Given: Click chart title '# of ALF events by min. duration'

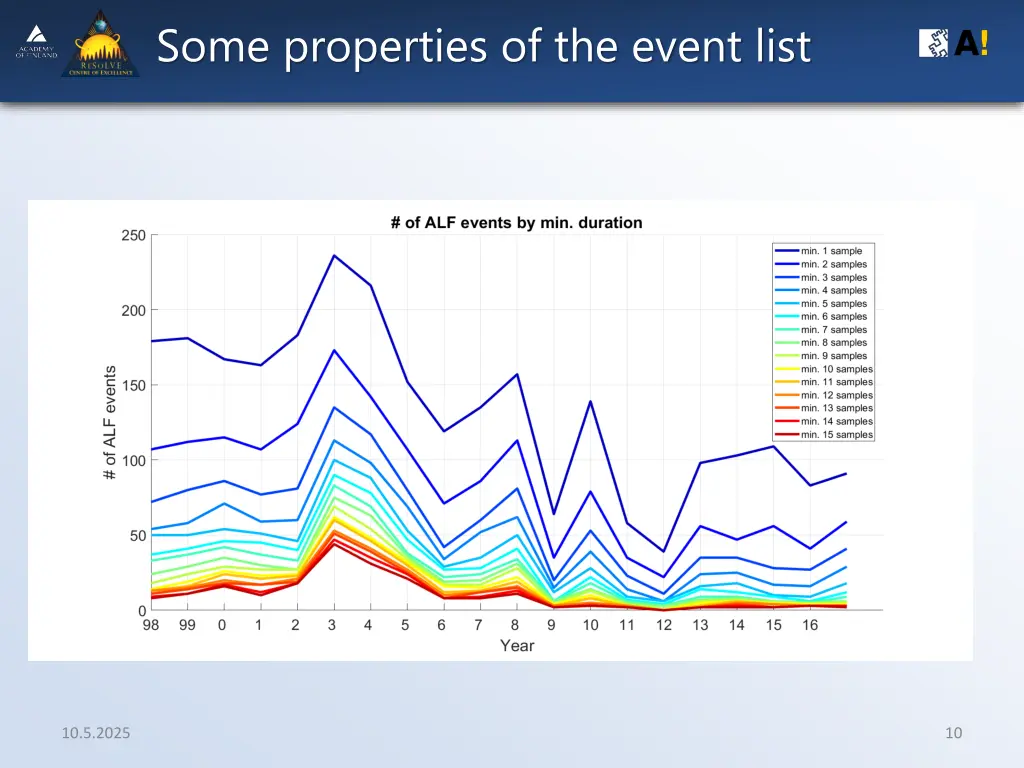Looking at the screenshot, I should click(517, 223).
